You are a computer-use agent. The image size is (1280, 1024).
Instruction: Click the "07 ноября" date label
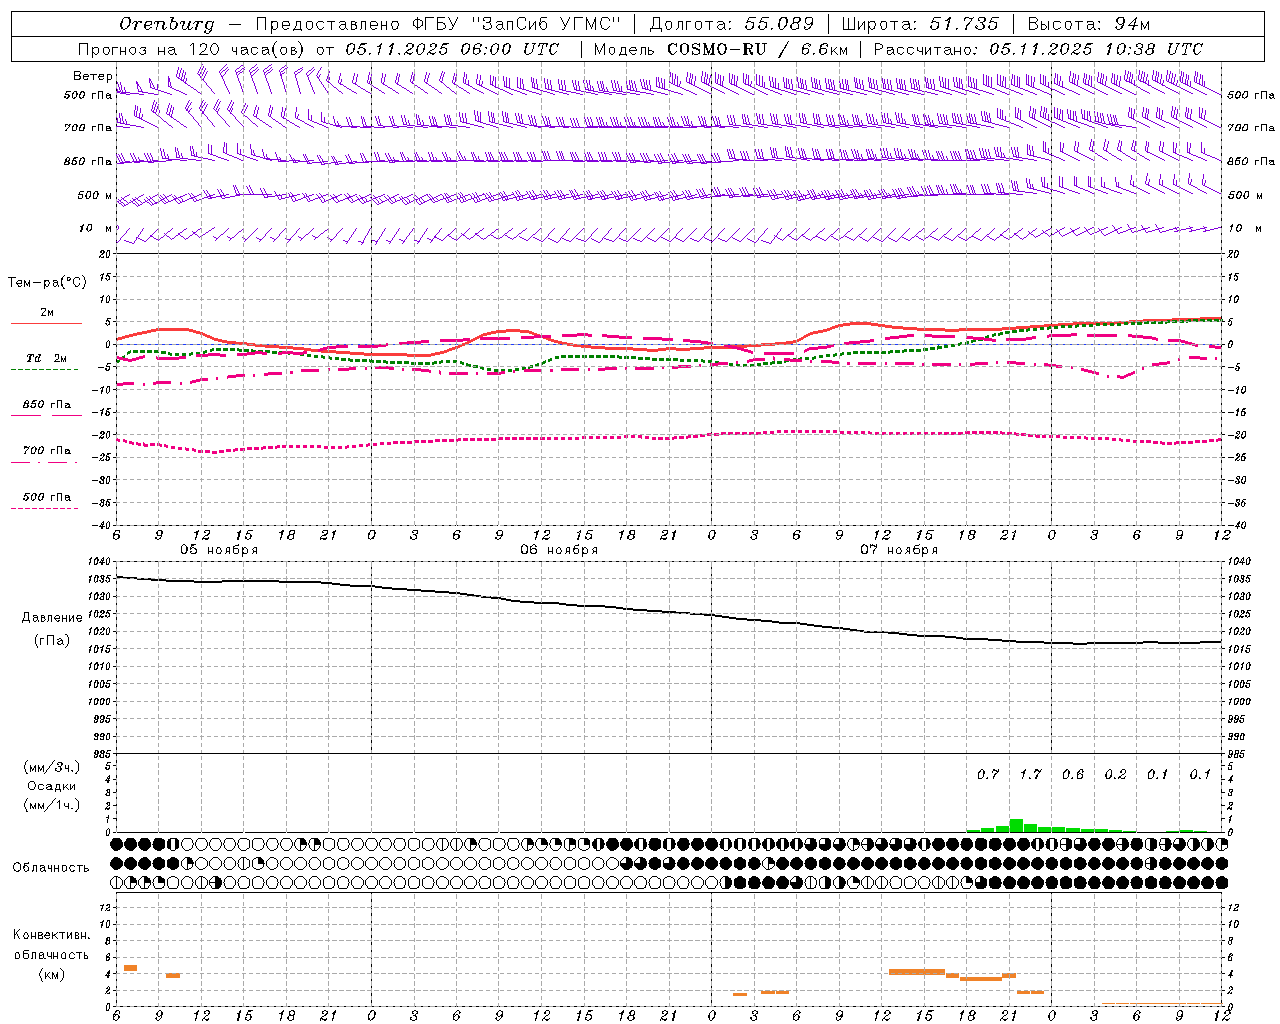pos(899,550)
